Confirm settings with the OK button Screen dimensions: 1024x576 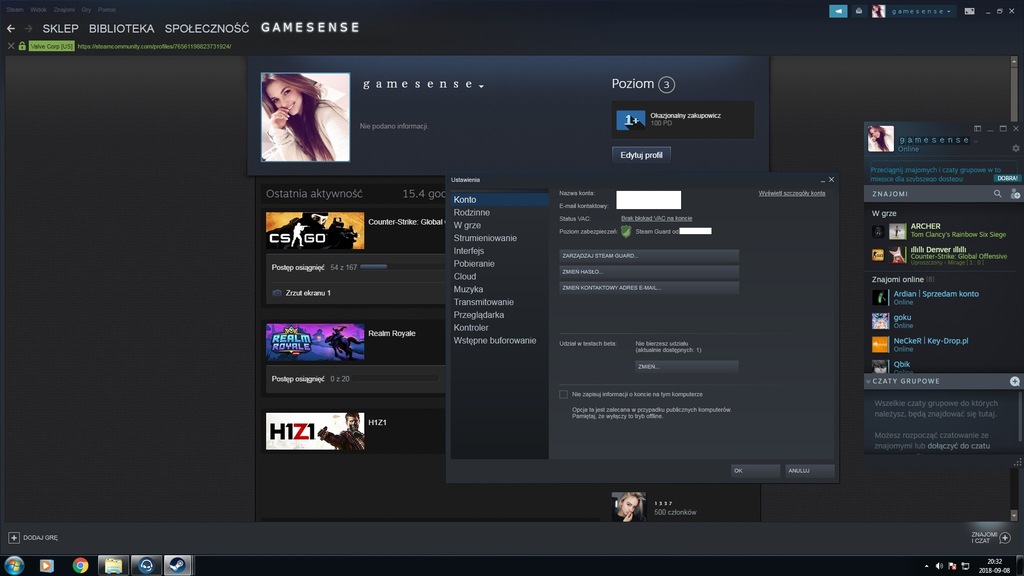756,471
